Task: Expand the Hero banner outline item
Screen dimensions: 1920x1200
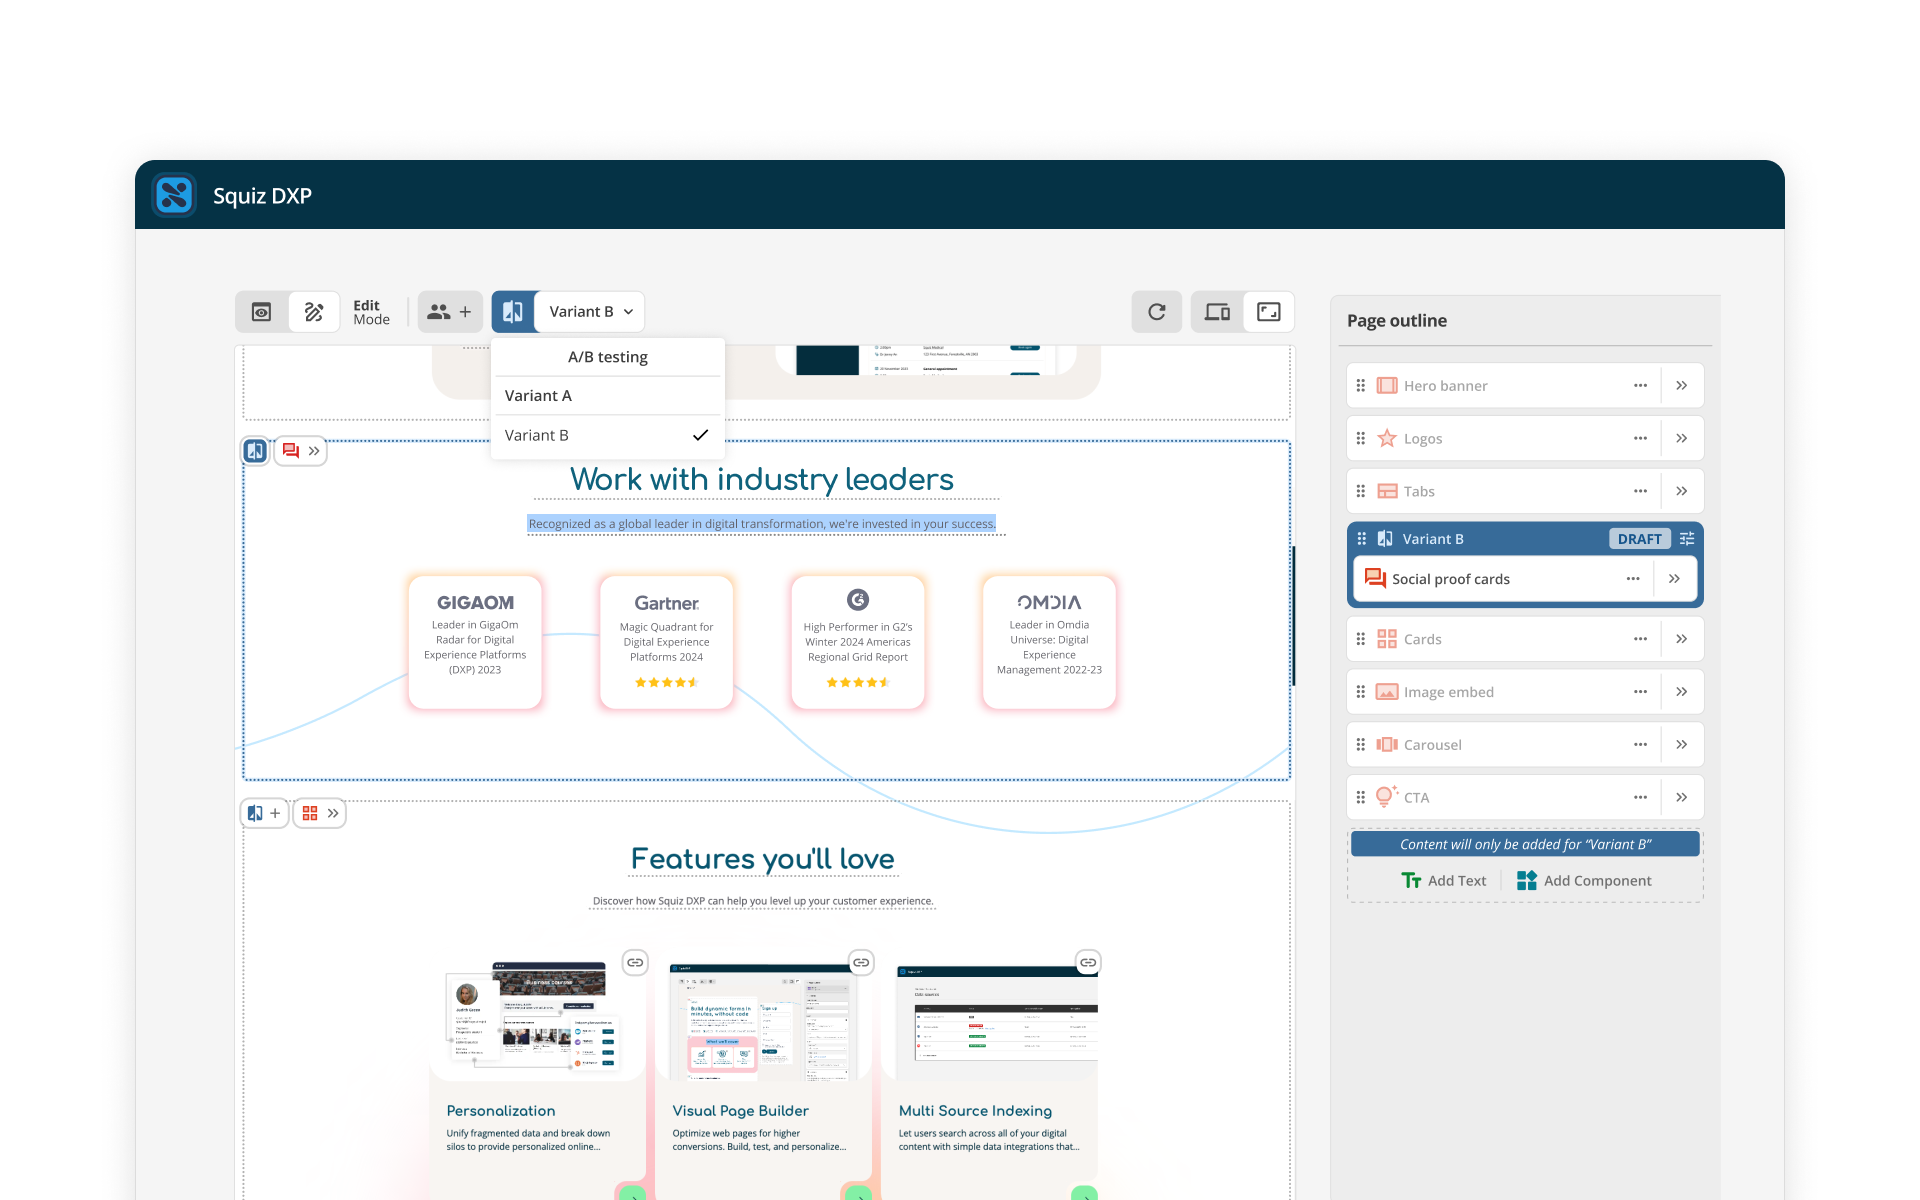Action: tap(1682, 386)
